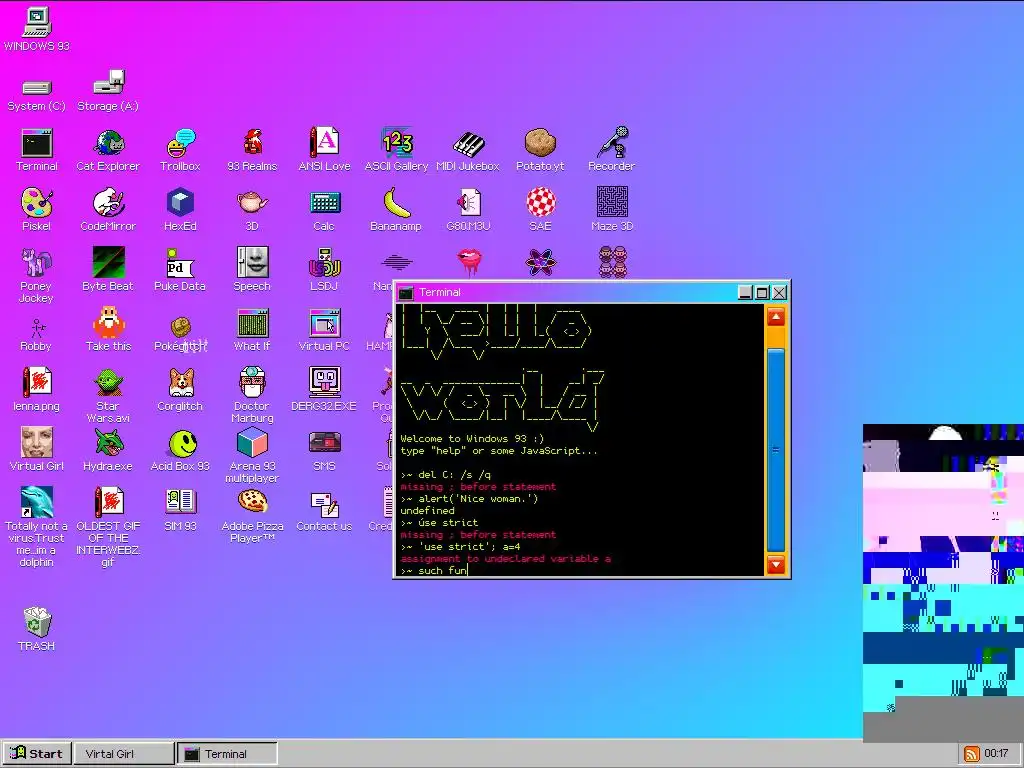Click the blue Terminal scrollbar thumb
This screenshot has width=1024, height=768.
click(x=776, y=451)
